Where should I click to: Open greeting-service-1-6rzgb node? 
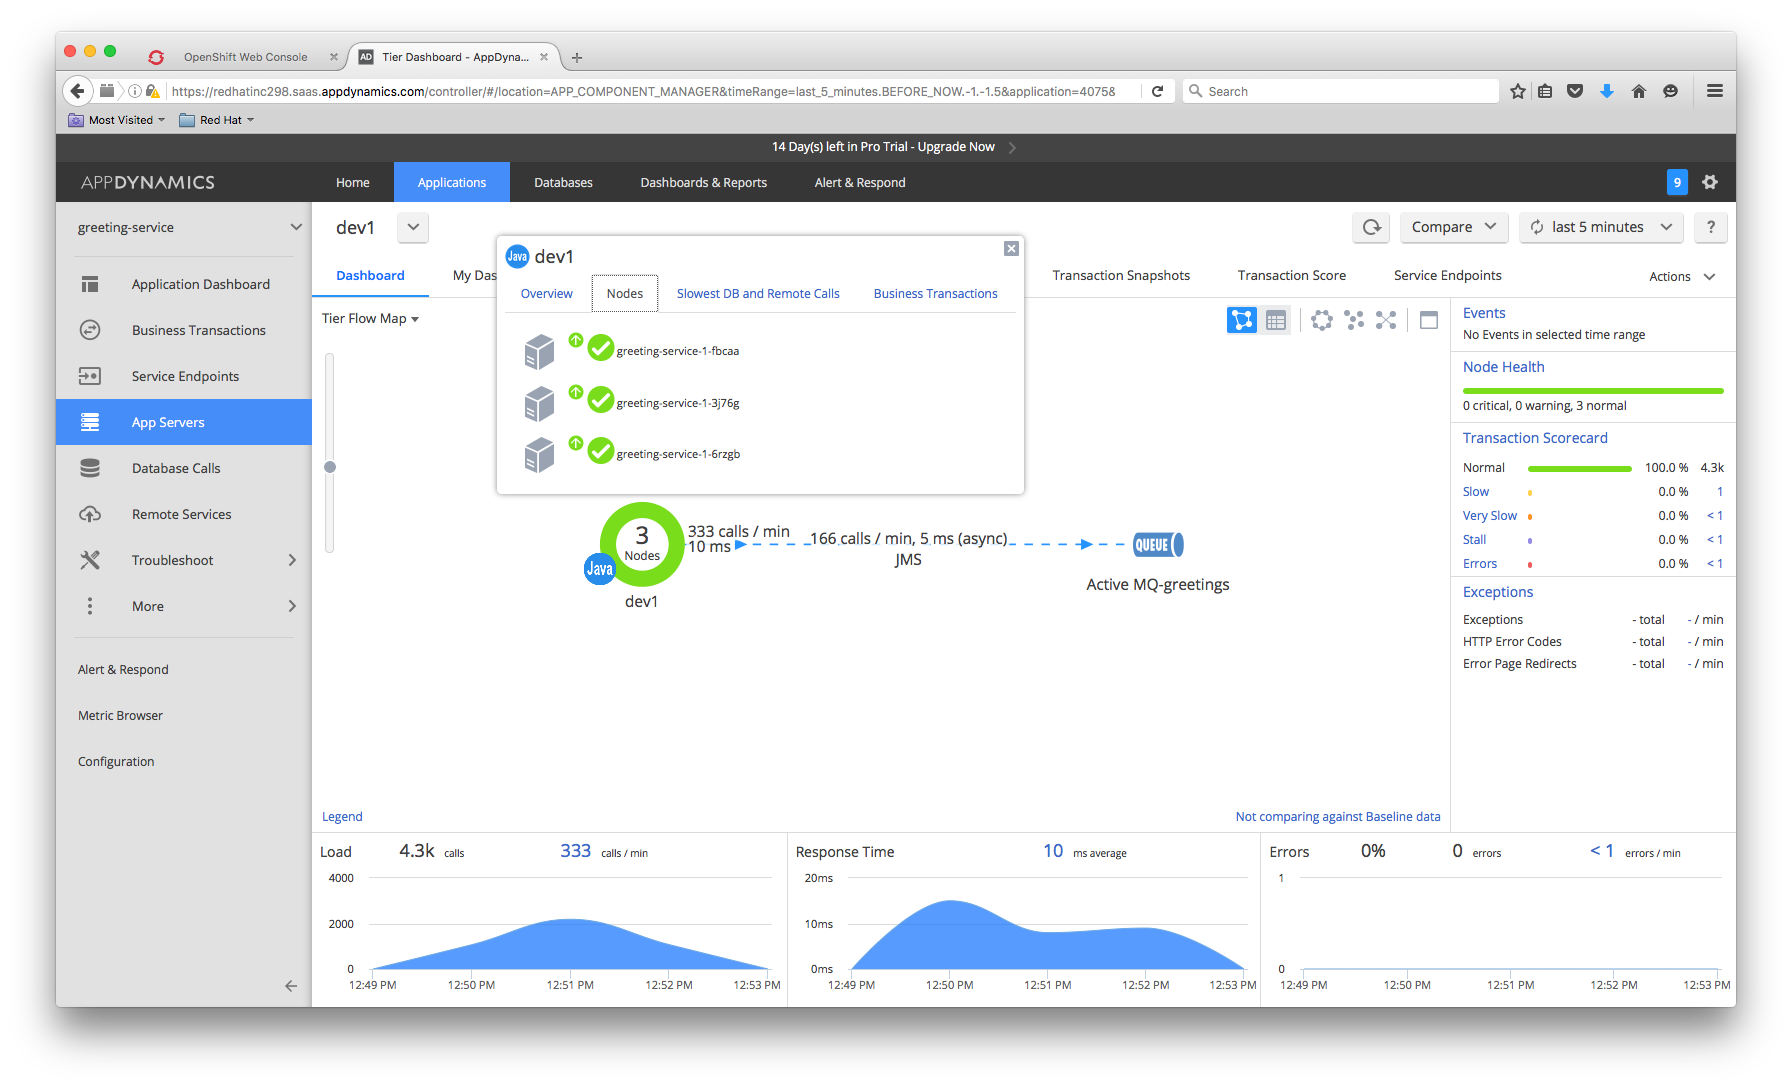(x=678, y=454)
